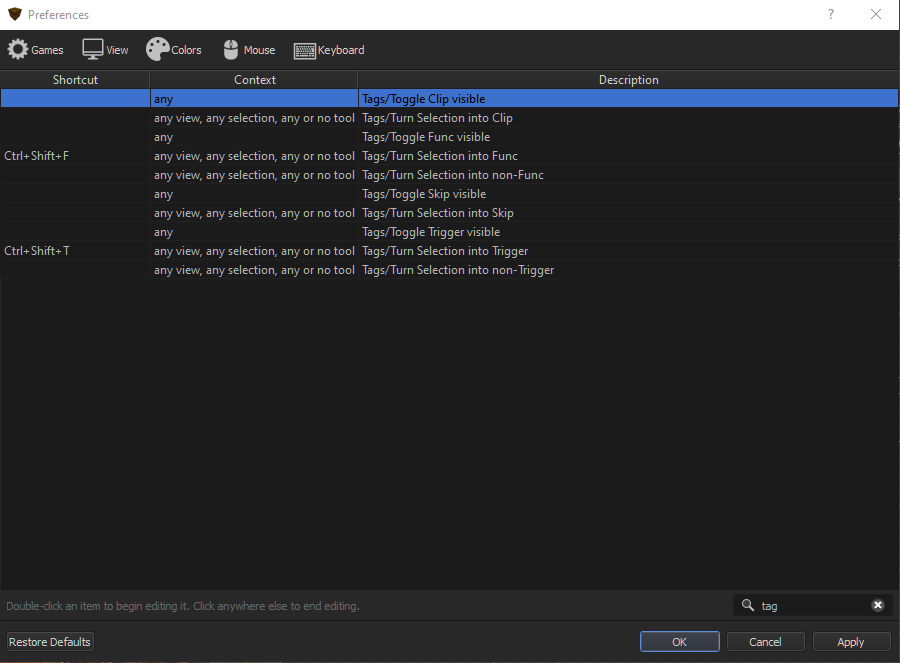The image size is (900, 663).
Task: Sort by the Shortcut column header
Action: [75, 80]
